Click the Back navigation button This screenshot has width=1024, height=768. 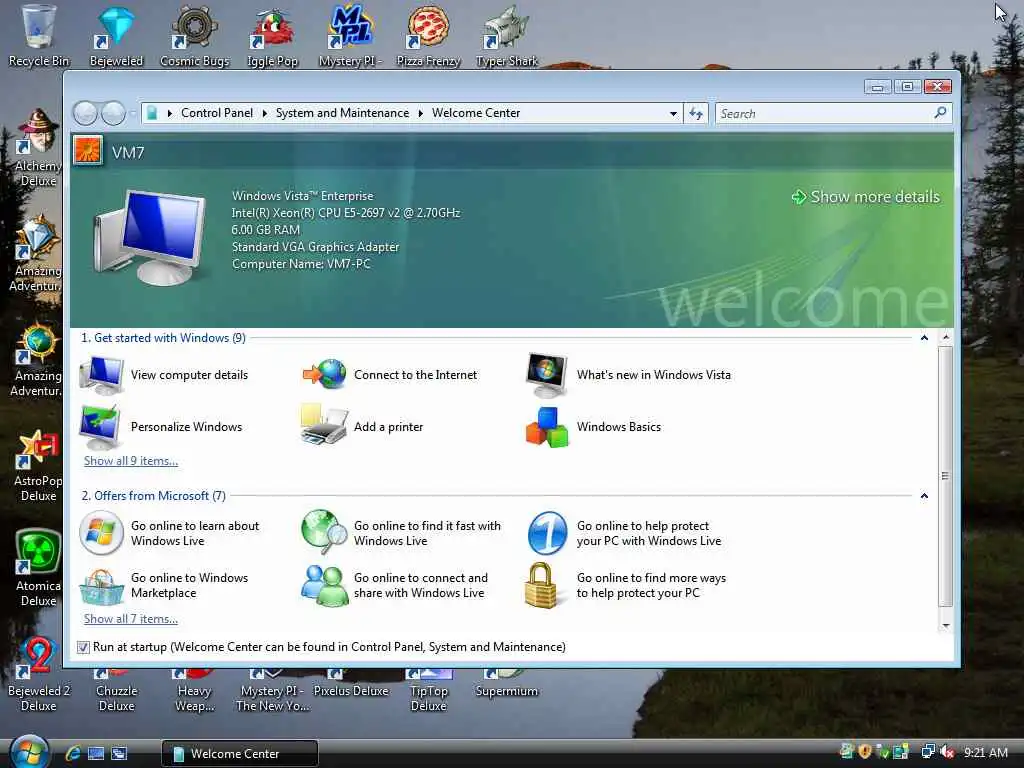tap(85, 114)
